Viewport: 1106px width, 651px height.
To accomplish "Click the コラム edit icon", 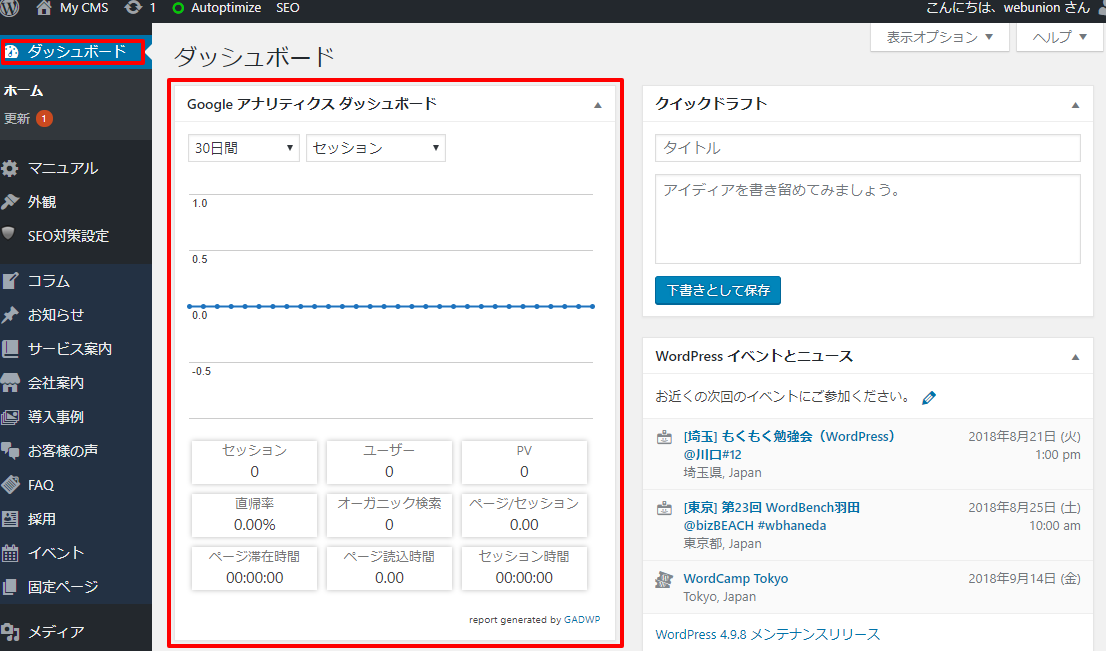I will (x=10, y=281).
